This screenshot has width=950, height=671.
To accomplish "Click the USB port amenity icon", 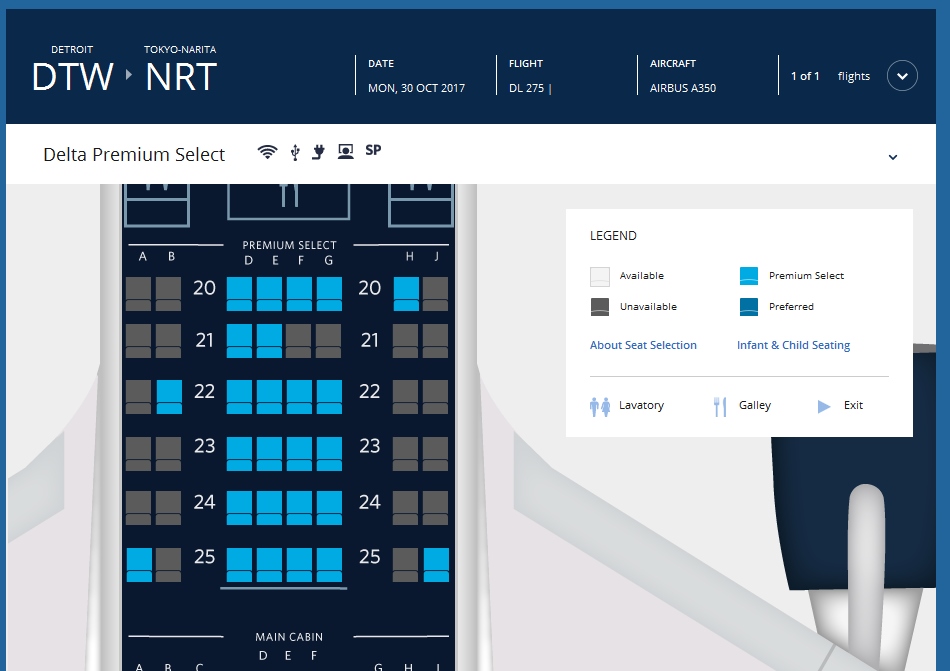I will click(x=294, y=152).
